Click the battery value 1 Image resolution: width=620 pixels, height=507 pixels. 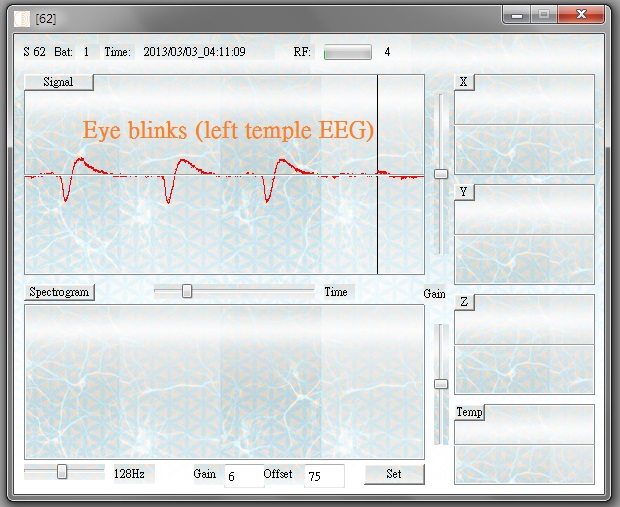coord(86,52)
